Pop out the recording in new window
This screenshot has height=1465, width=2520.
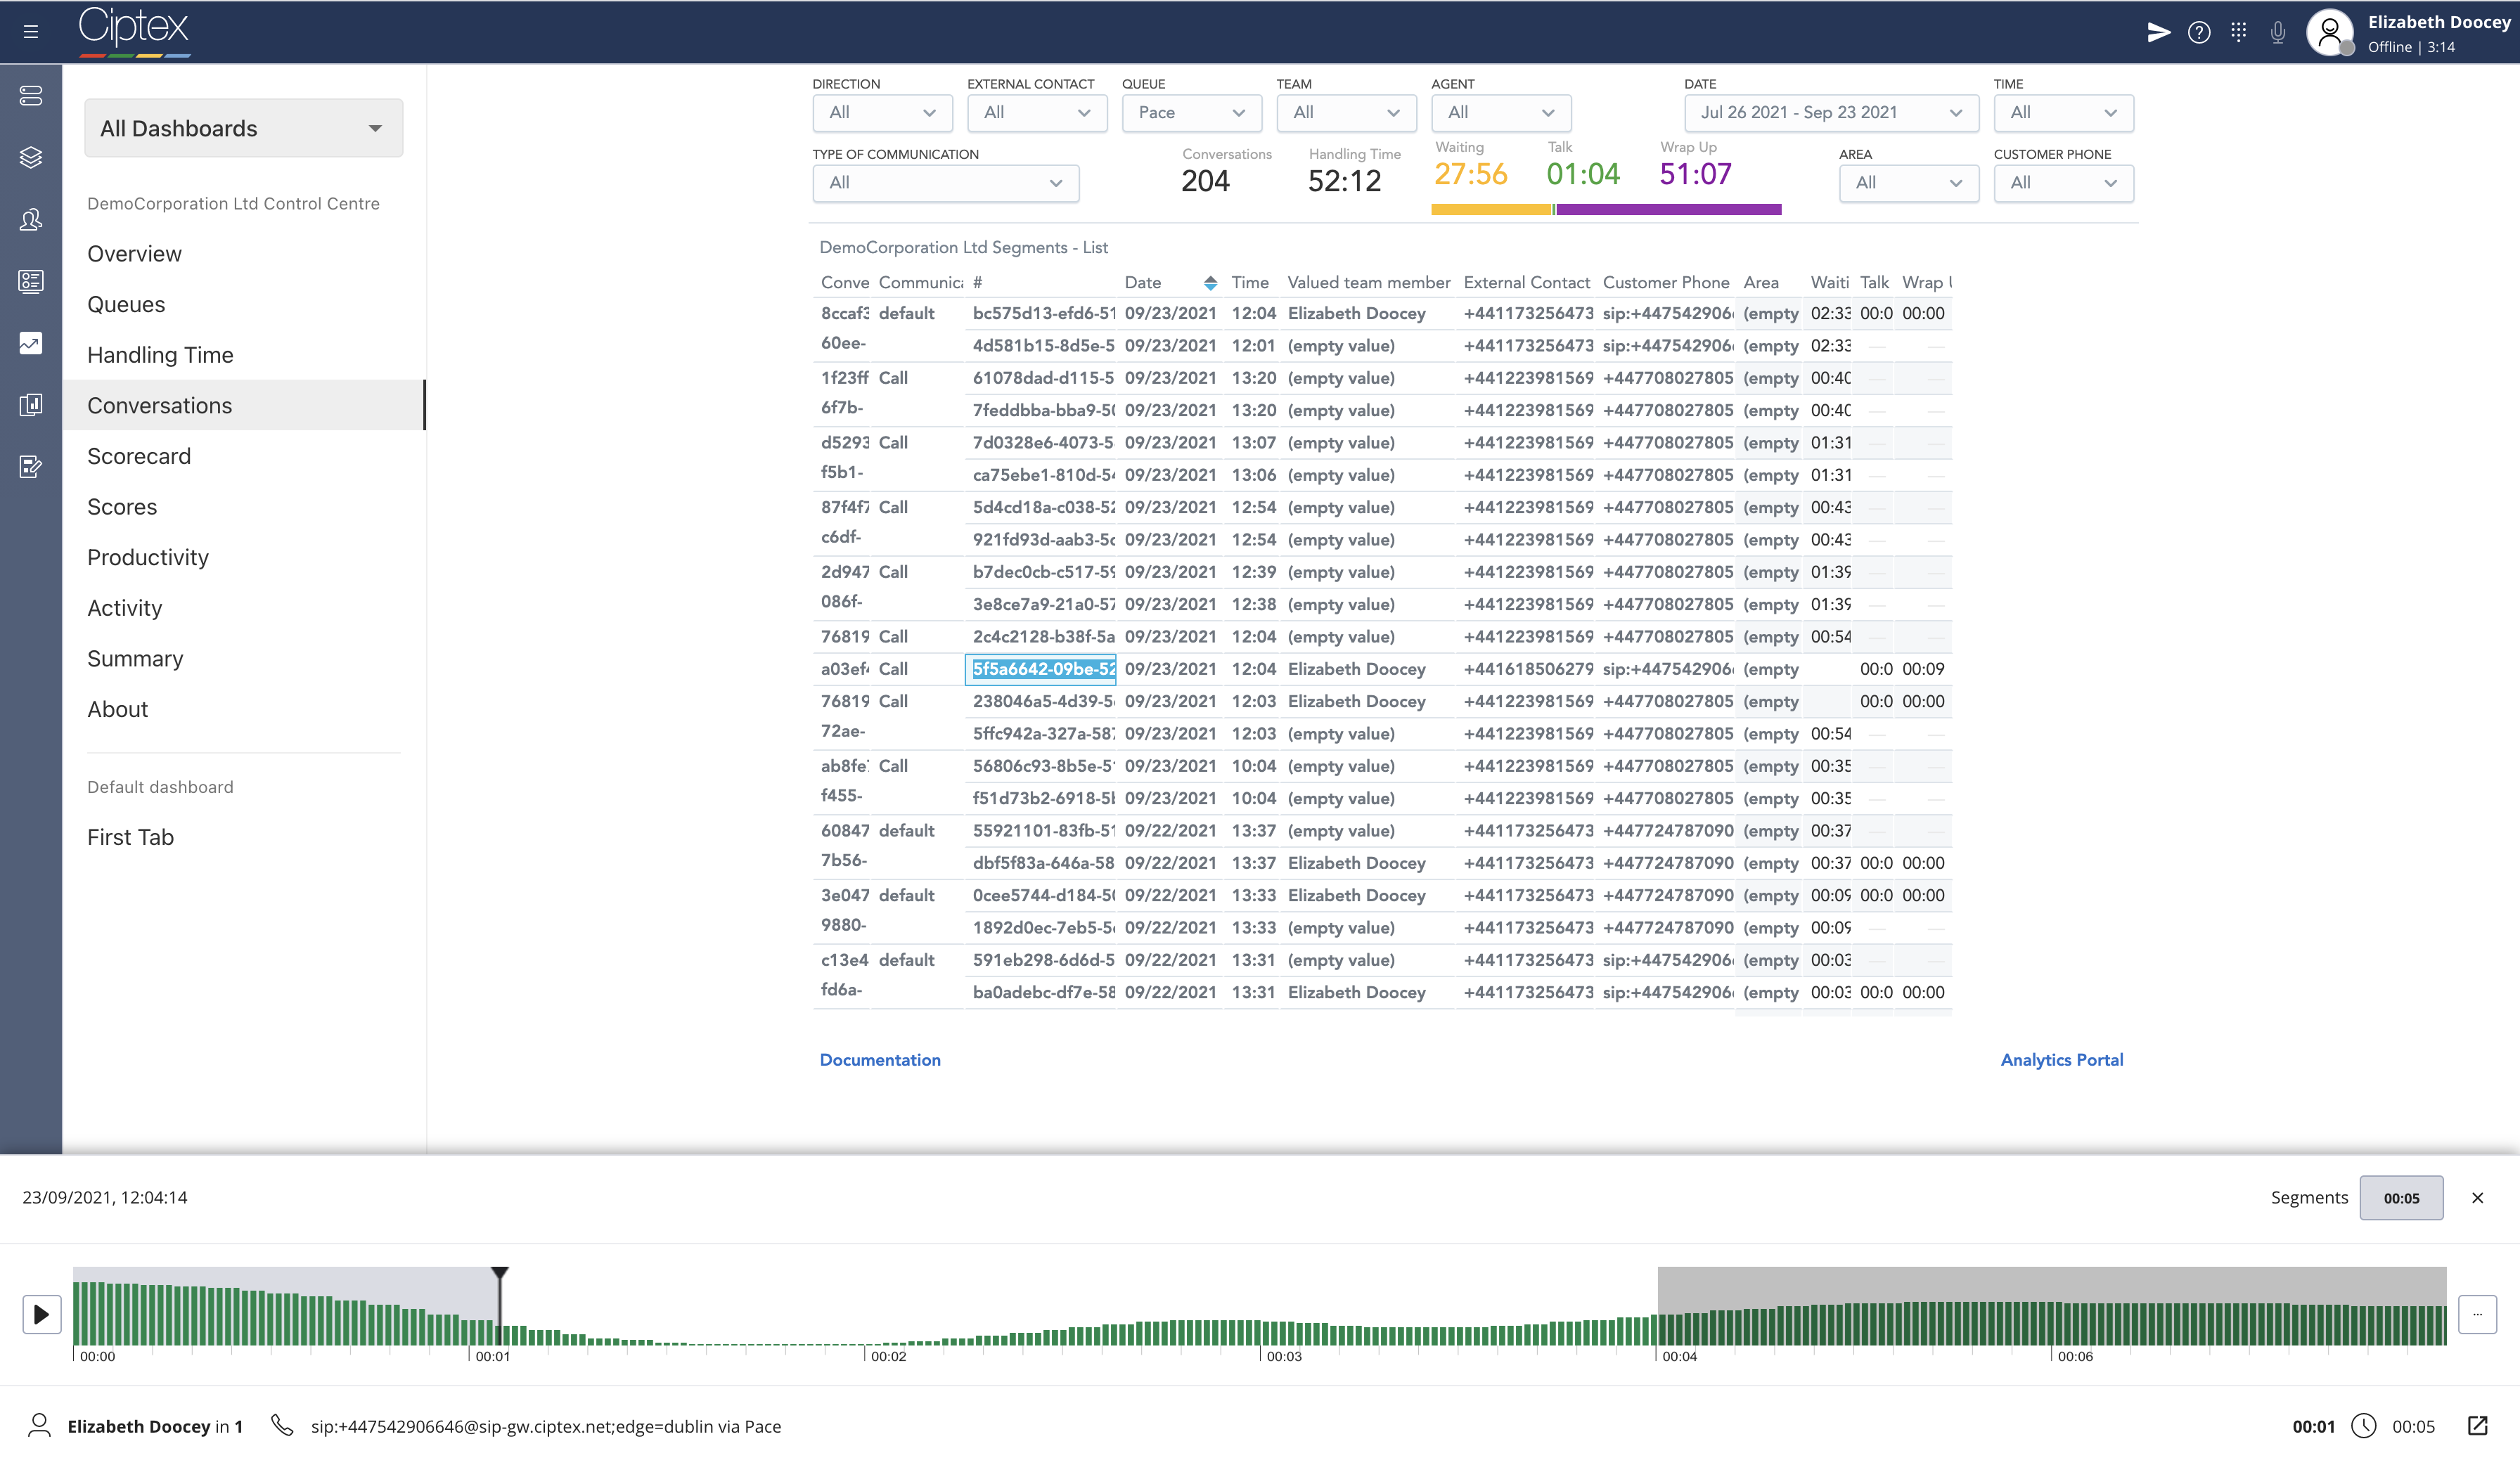[x=2477, y=1426]
